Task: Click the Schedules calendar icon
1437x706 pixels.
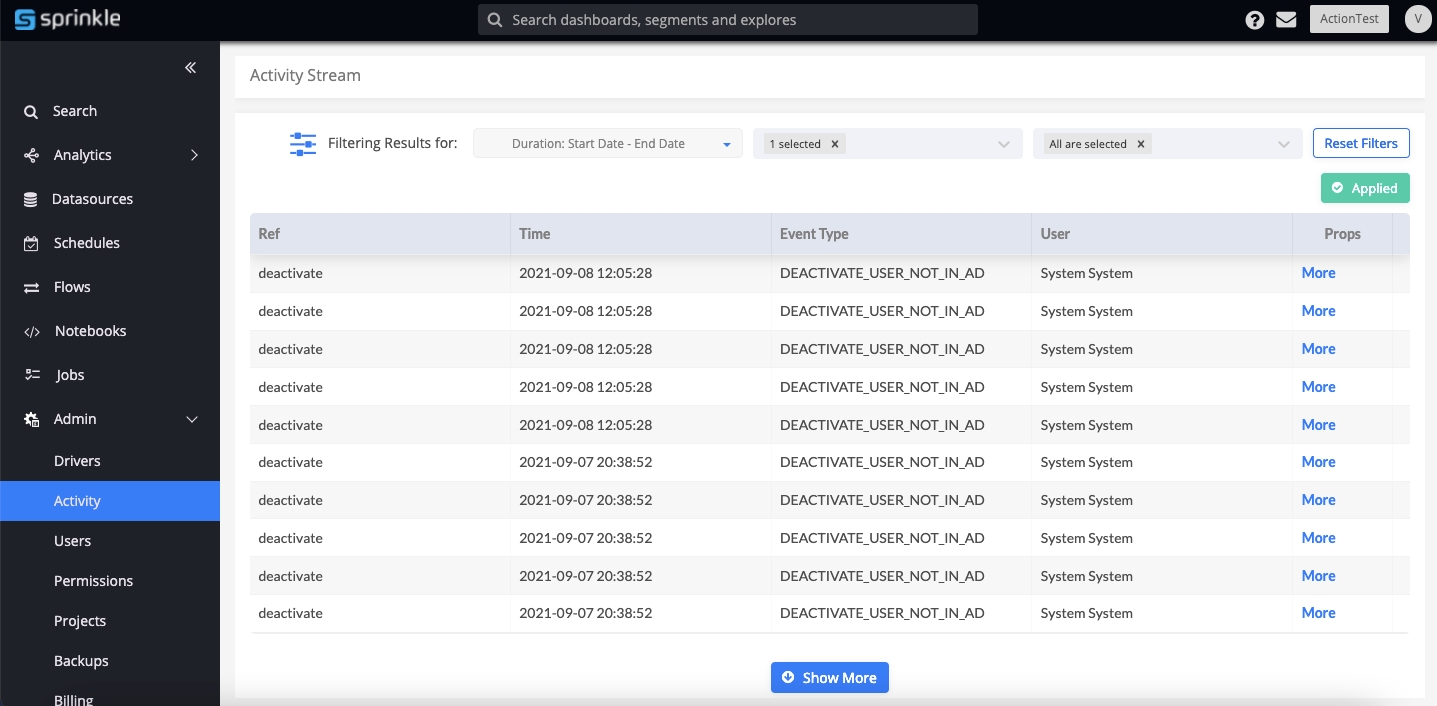Action: [x=31, y=244]
